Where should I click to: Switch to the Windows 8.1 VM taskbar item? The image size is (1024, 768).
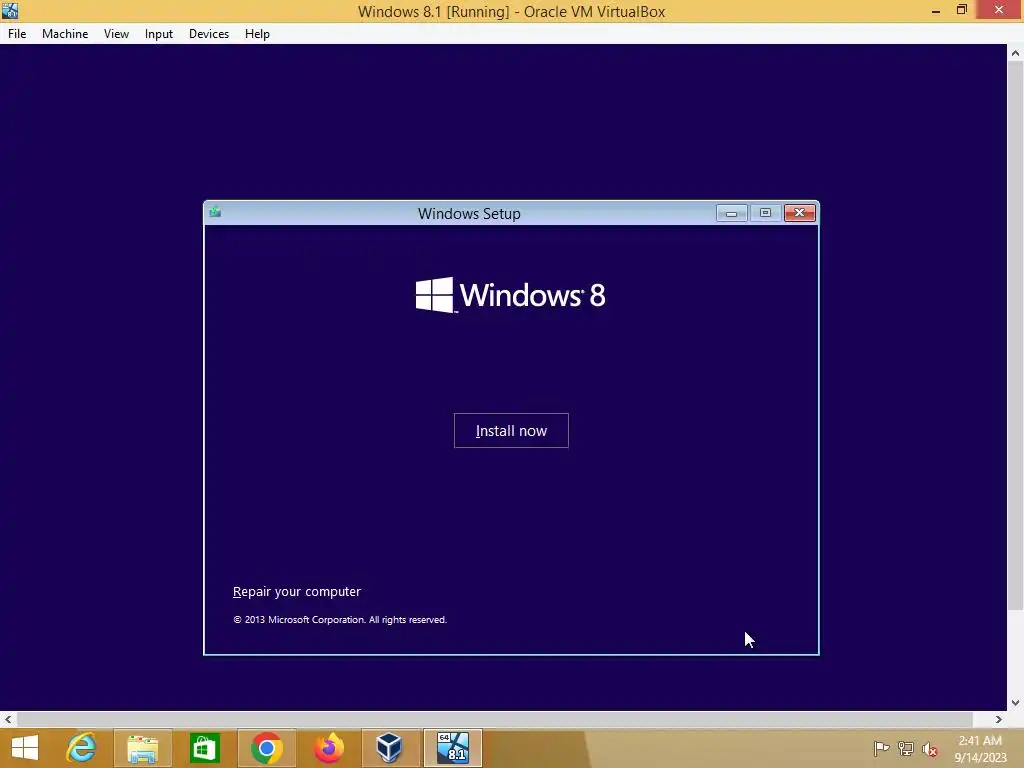pyautogui.click(x=453, y=748)
